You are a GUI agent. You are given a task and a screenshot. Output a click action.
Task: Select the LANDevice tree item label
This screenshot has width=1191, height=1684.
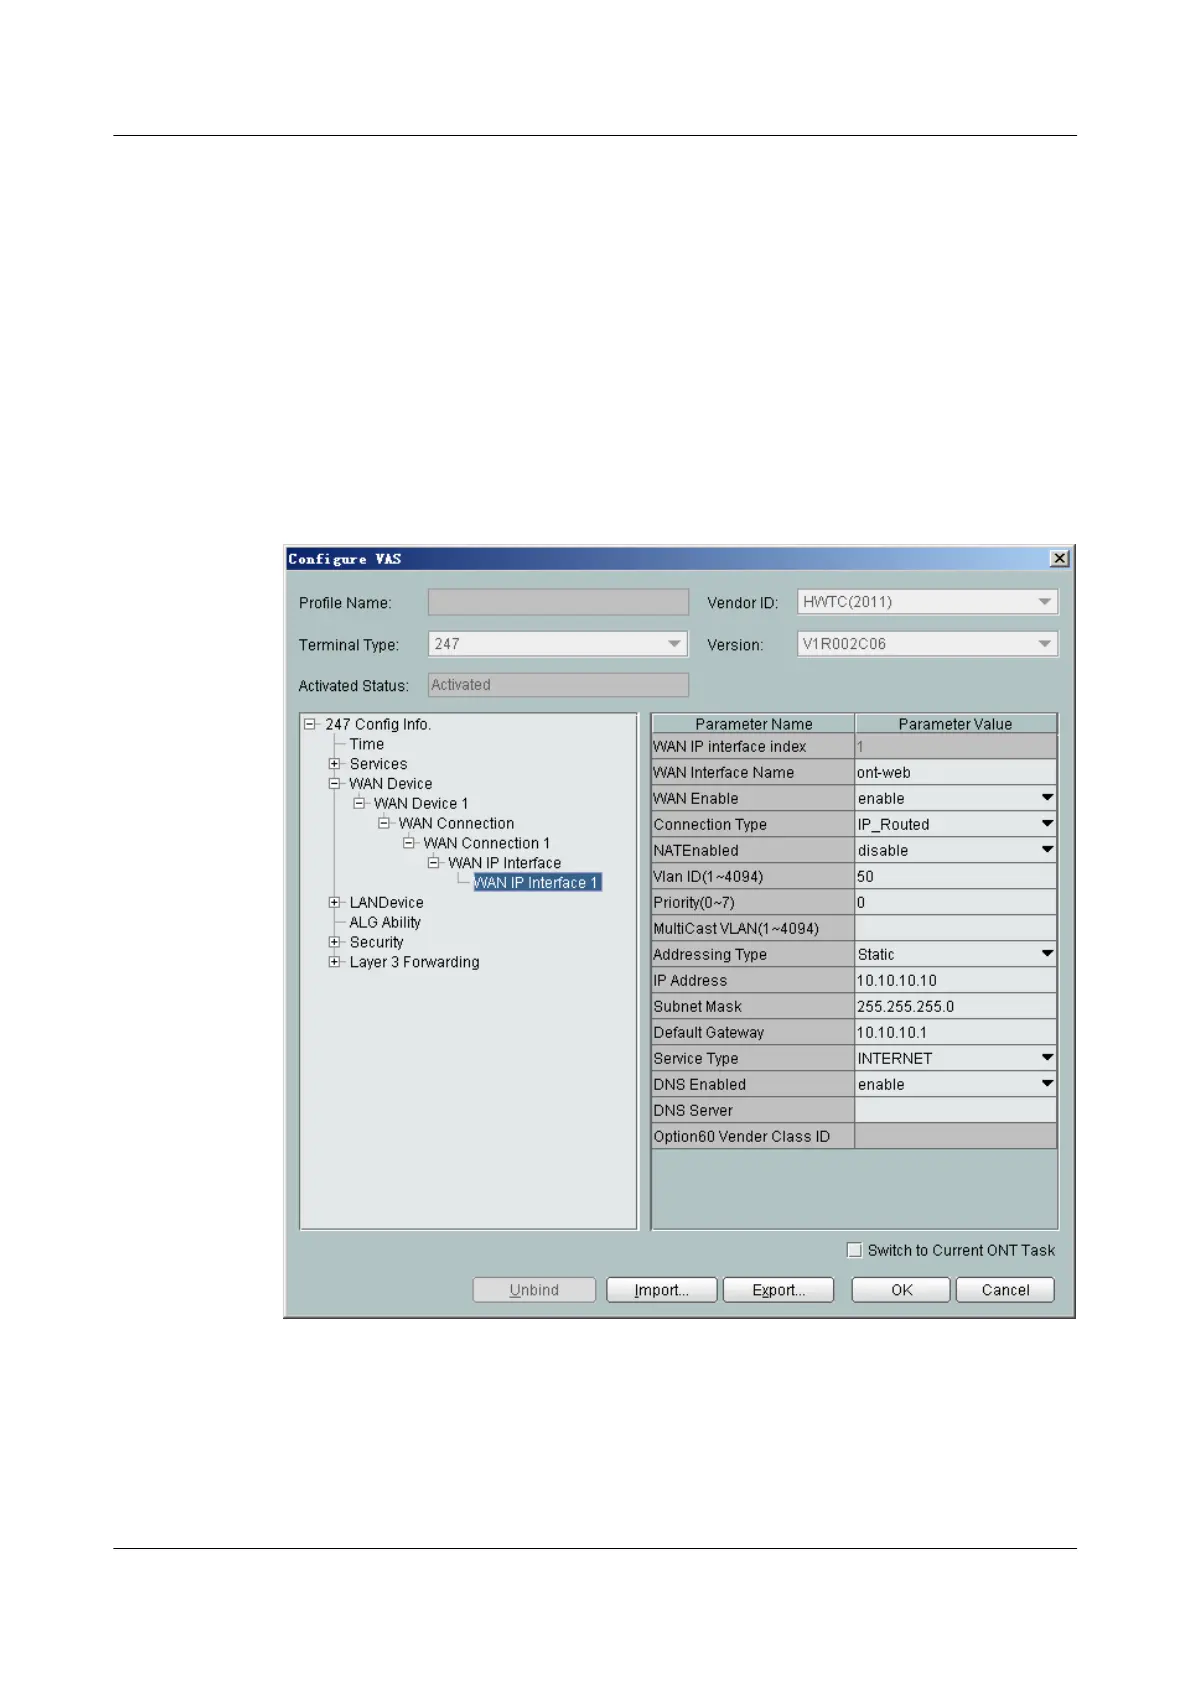(386, 902)
